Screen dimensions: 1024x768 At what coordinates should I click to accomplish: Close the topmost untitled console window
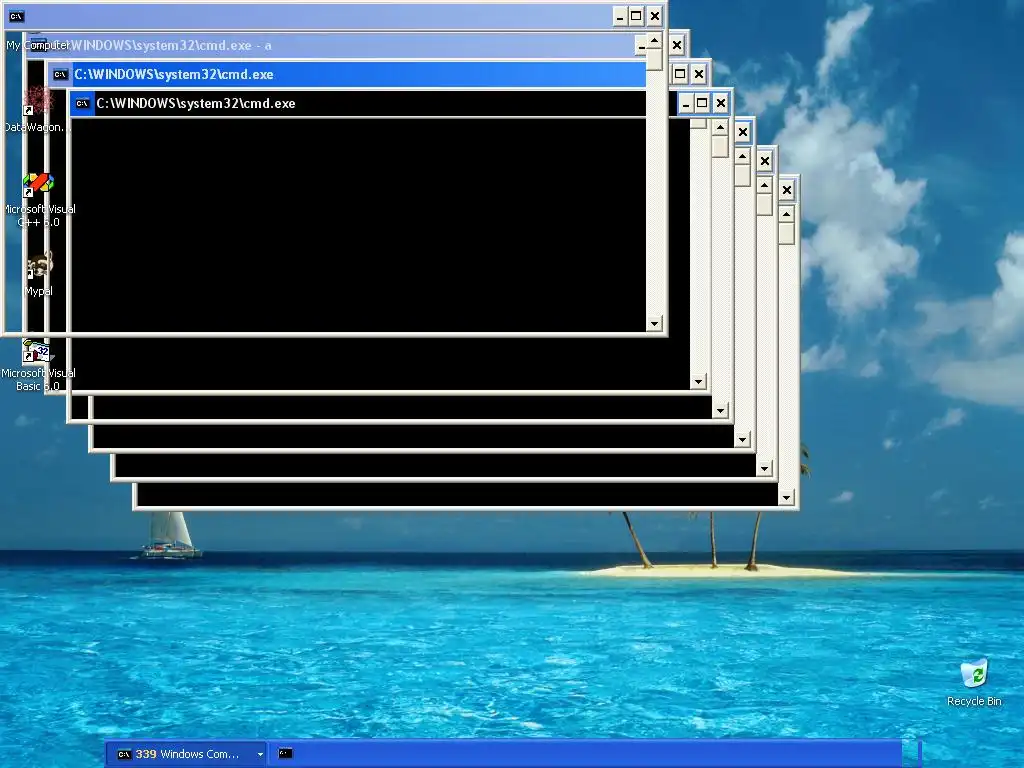(x=655, y=16)
